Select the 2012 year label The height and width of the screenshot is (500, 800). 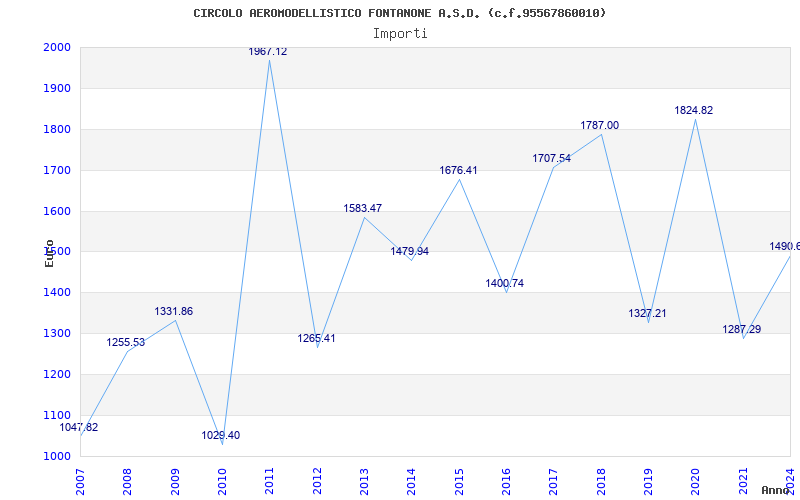point(317,481)
